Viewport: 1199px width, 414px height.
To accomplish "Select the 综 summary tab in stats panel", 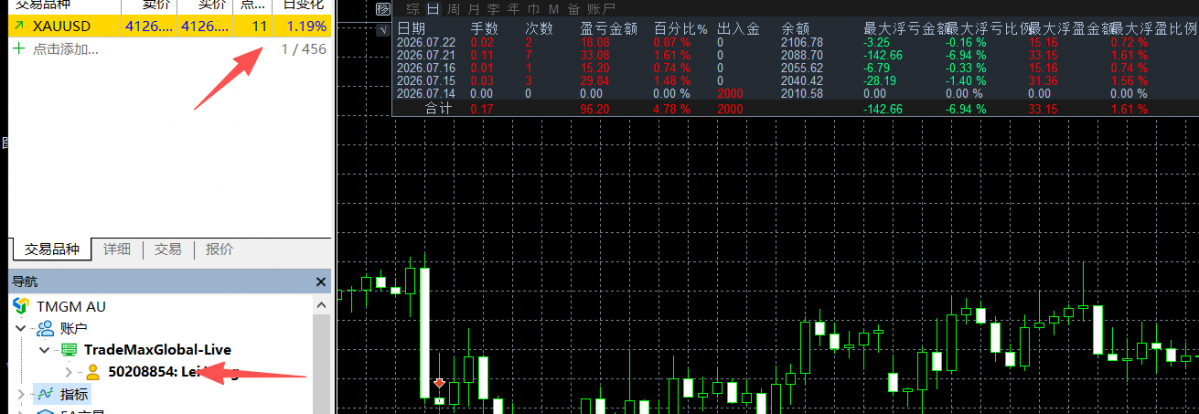I will coord(413,9).
